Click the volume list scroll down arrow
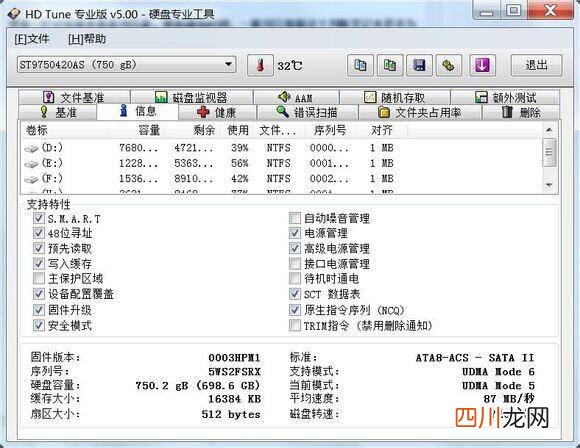 (549, 185)
